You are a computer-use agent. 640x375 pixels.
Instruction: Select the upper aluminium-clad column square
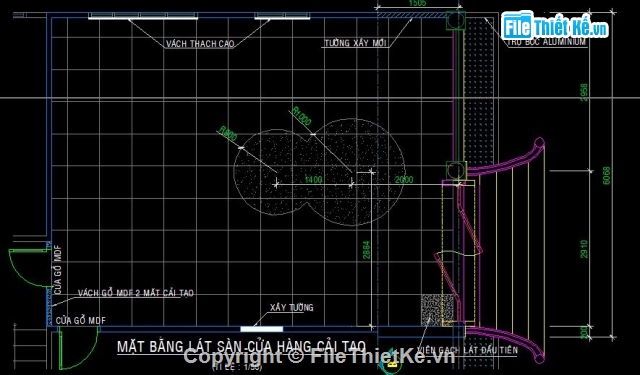pos(456,20)
